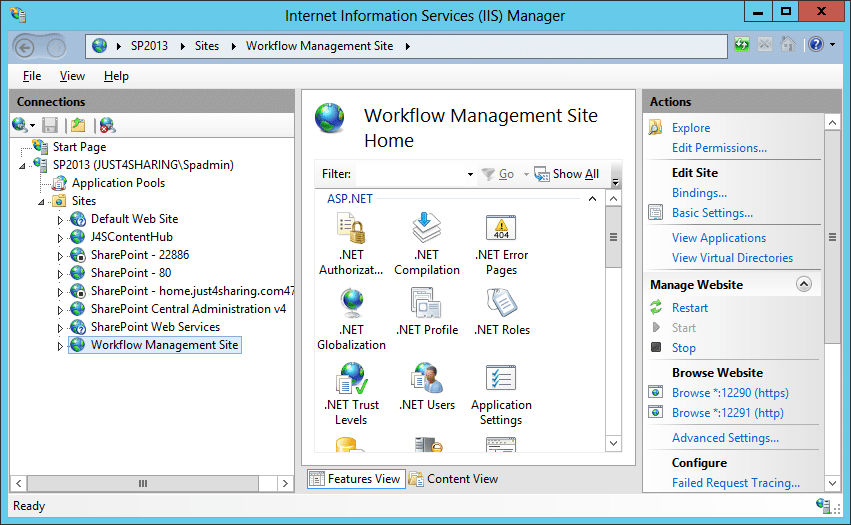This screenshot has height=525, width=851.
Task: Click the Create New Connection icon
Action: click(20, 125)
